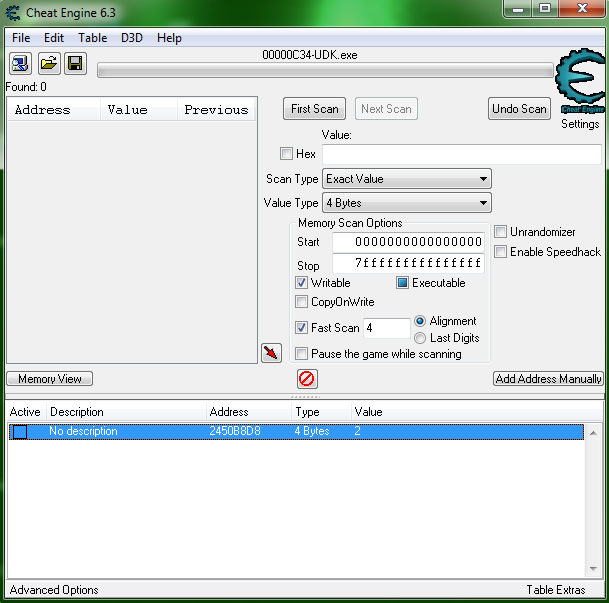Open the Help menu
Viewport: 609px width, 603px height.
pos(169,38)
